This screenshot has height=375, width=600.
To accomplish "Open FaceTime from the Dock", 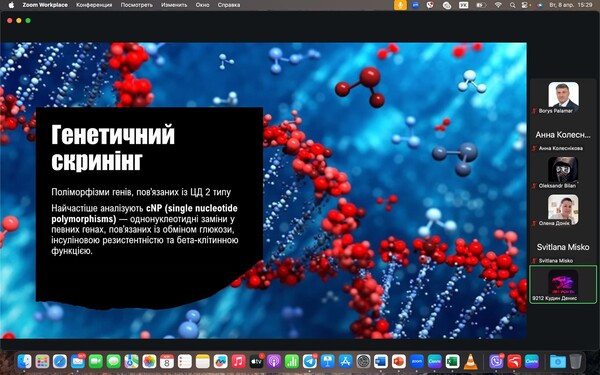I will click(96, 361).
